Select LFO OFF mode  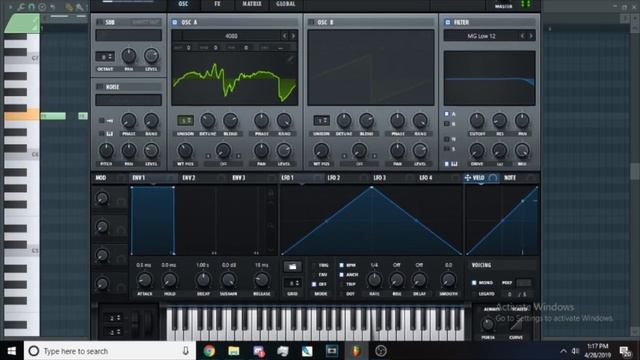click(314, 284)
